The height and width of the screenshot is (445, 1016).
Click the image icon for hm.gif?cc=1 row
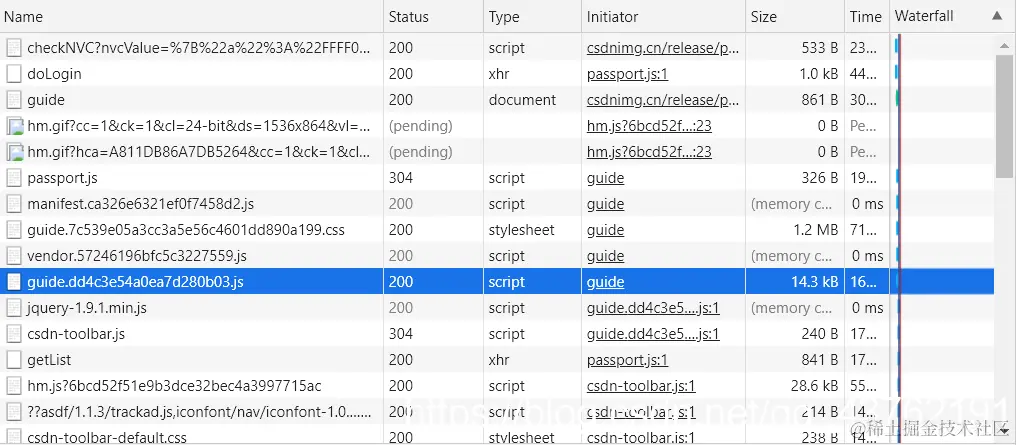click(x=15, y=126)
